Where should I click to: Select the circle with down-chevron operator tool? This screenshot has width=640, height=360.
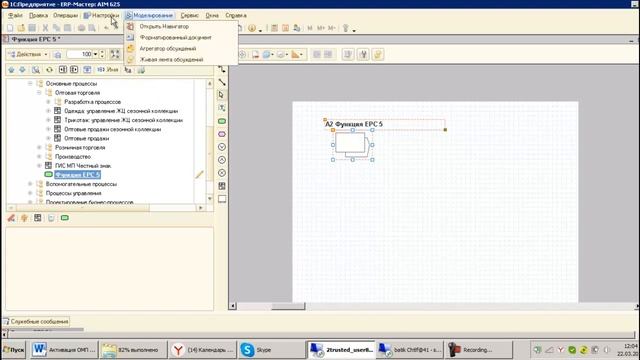click(x=222, y=147)
